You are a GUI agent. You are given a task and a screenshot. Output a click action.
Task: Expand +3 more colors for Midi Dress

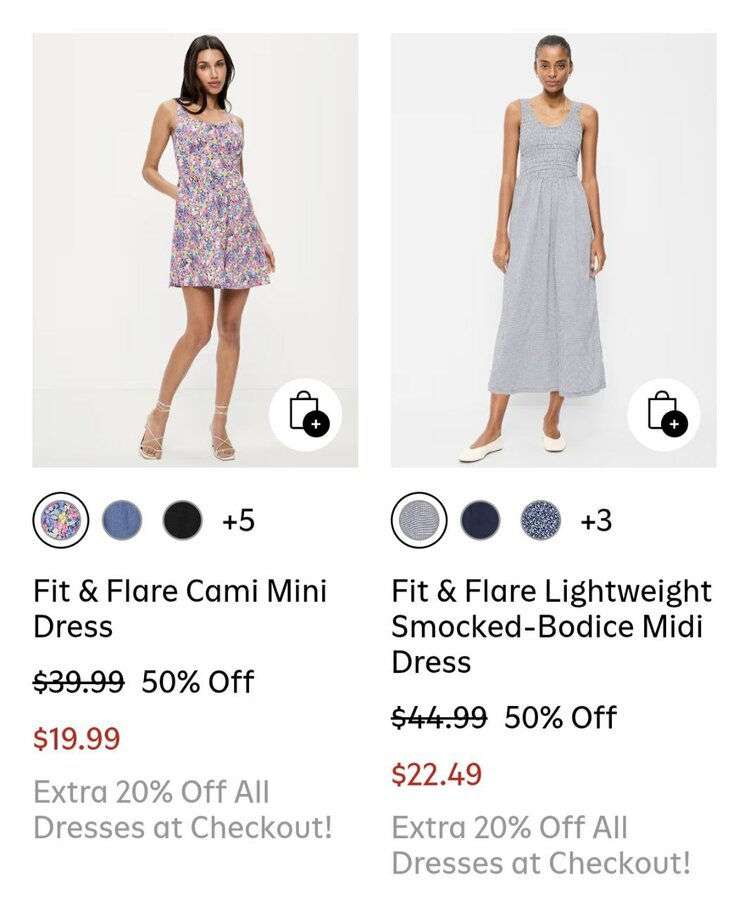pyautogui.click(x=596, y=521)
